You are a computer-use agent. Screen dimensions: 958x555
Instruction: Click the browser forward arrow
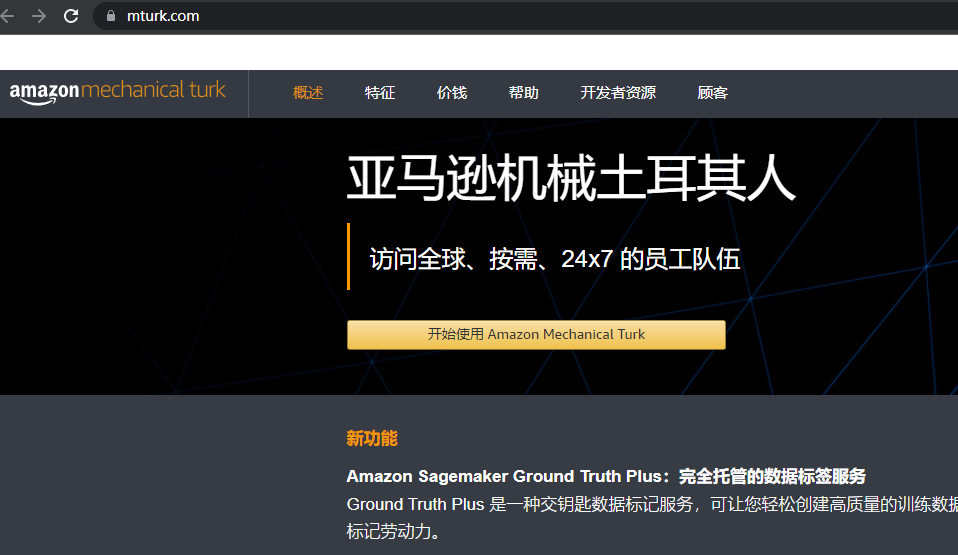coord(39,16)
